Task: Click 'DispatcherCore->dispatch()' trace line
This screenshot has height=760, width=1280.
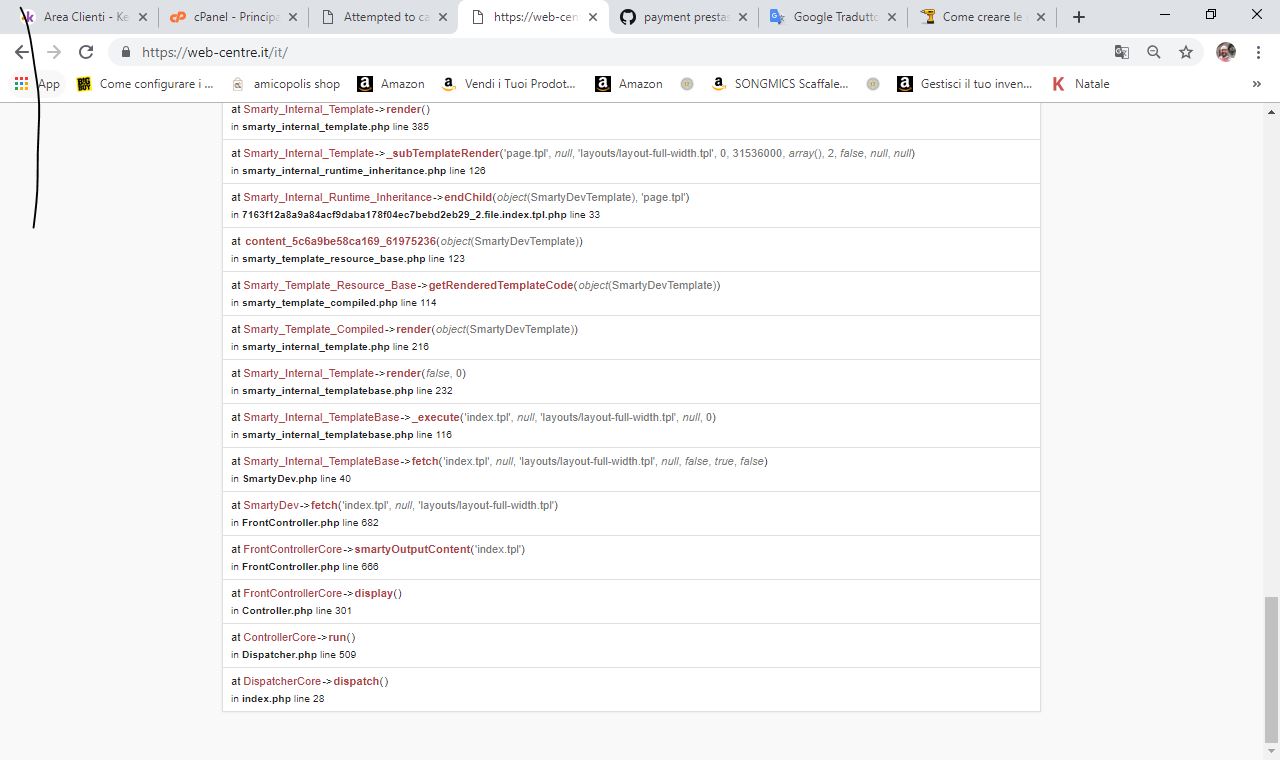Action: (x=310, y=681)
